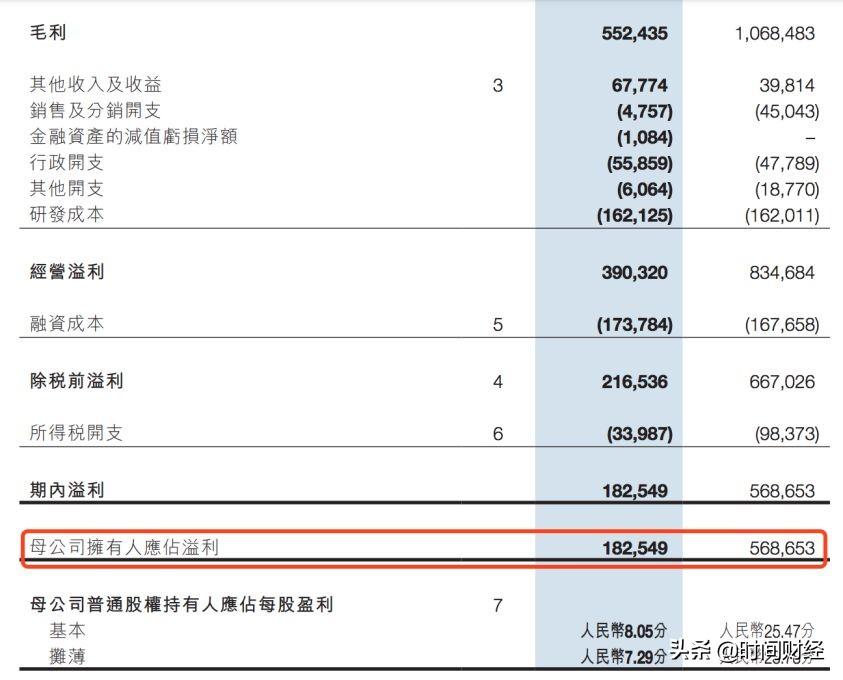Select the 經營溢利 heading
This screenshot has height=680, width=843.
pyautogui.click(x=67, y=271)
